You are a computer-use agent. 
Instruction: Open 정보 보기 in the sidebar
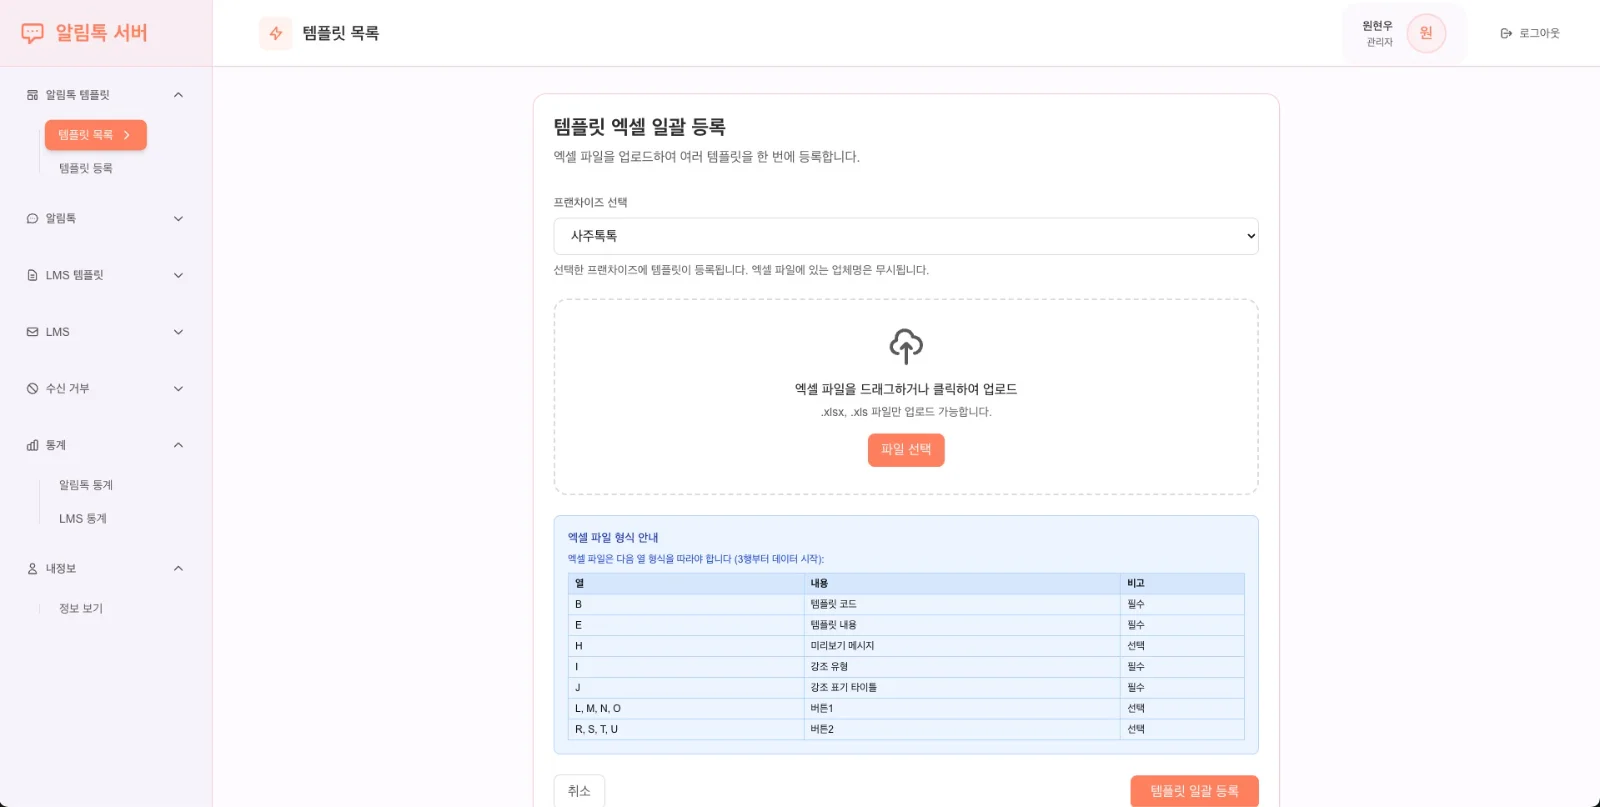tap(81, 608)
